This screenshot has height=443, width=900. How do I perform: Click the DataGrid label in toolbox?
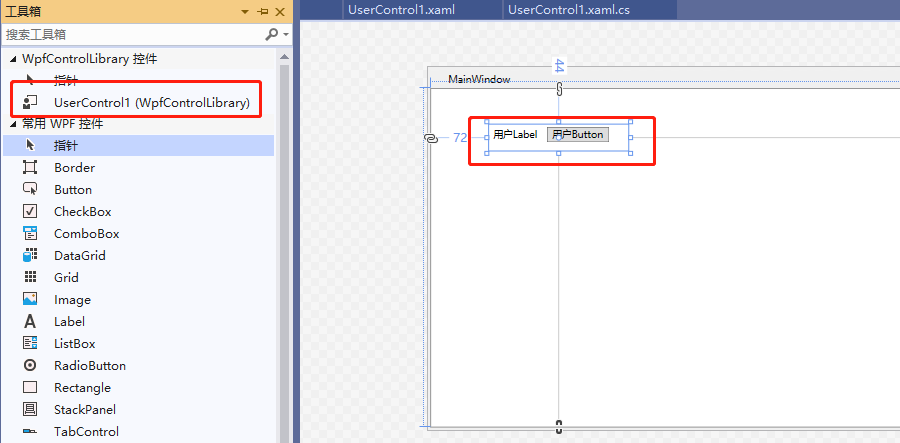click(x=80, y=255)
